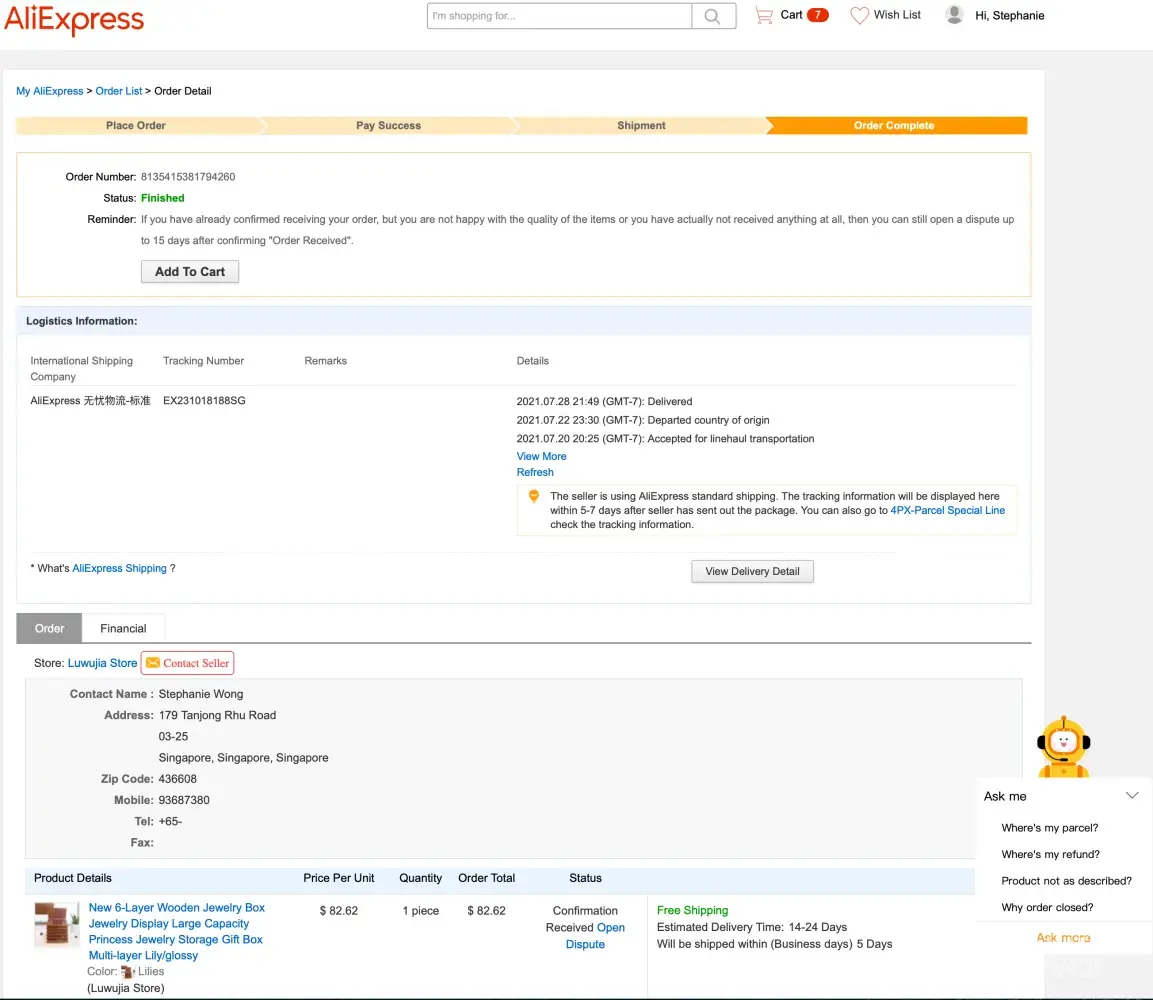Viewport: 1153px width, 1000px height.
Task: Click the envelope Contact Seller icon
Action: pos(151,663)
